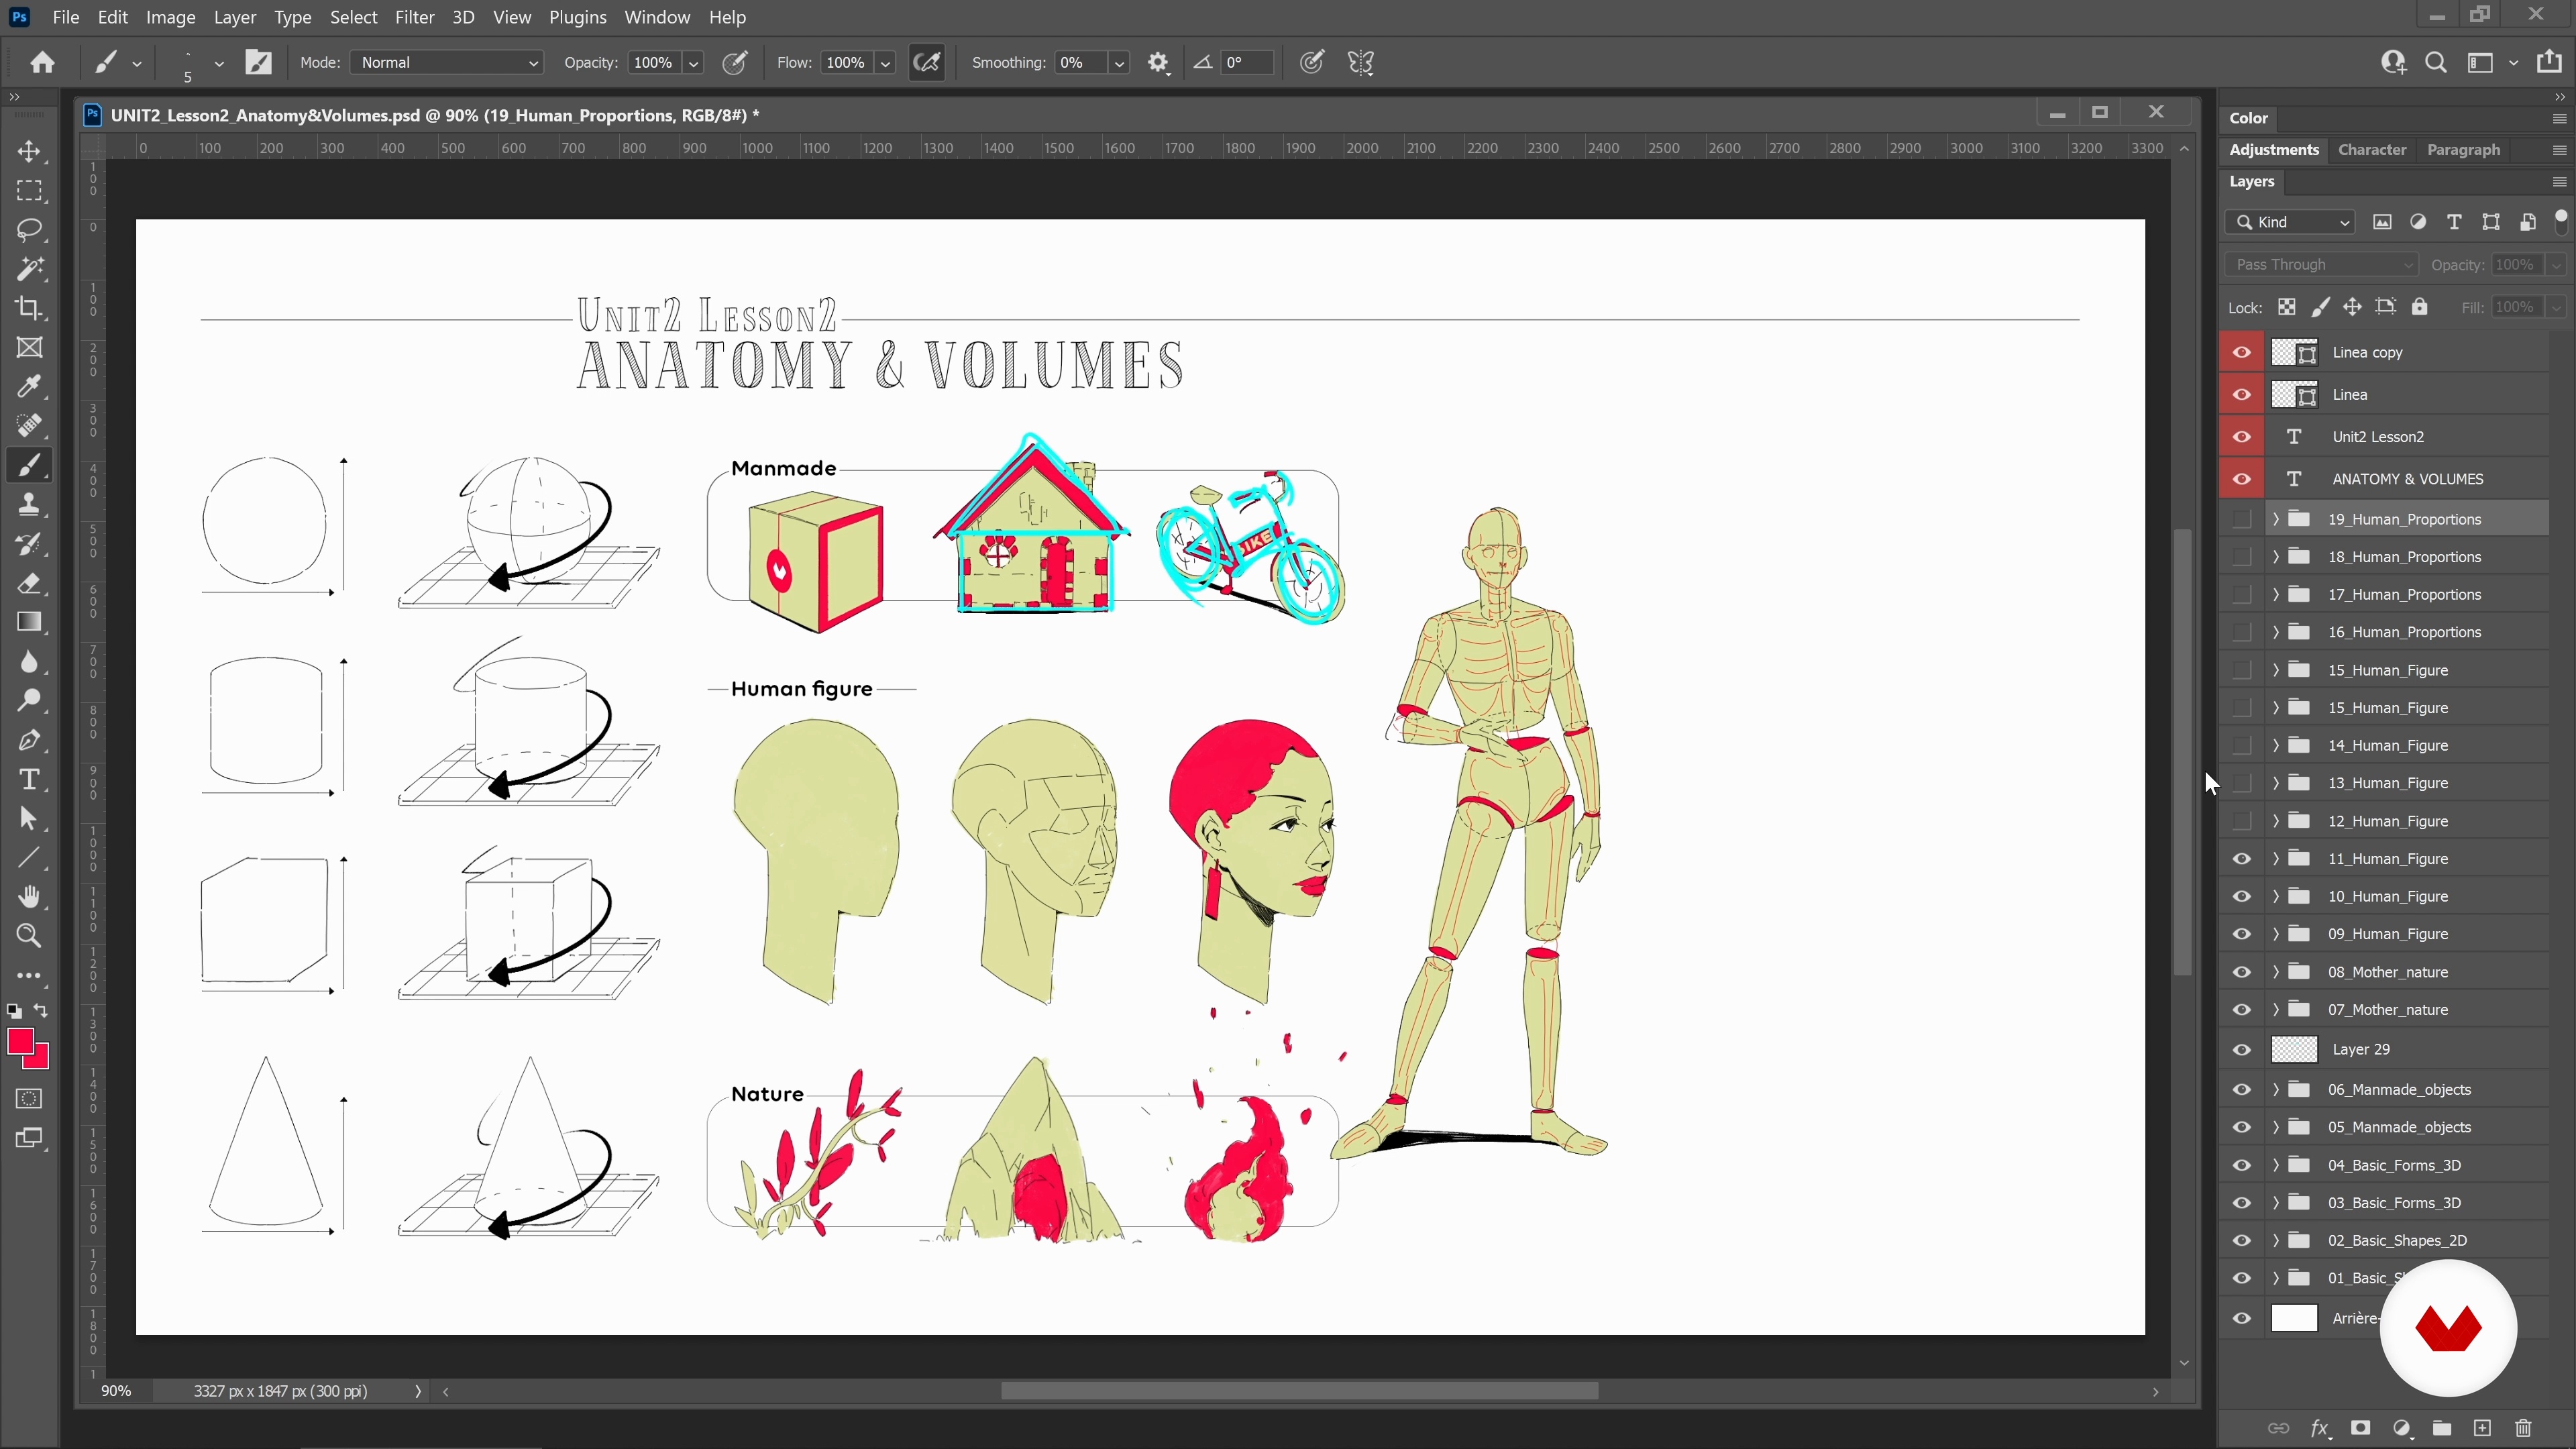The image size is (2576, 1449).
Task: Hide the 11_Human_Figure group
Action: pyautogui.click(x=2242, y=859)
